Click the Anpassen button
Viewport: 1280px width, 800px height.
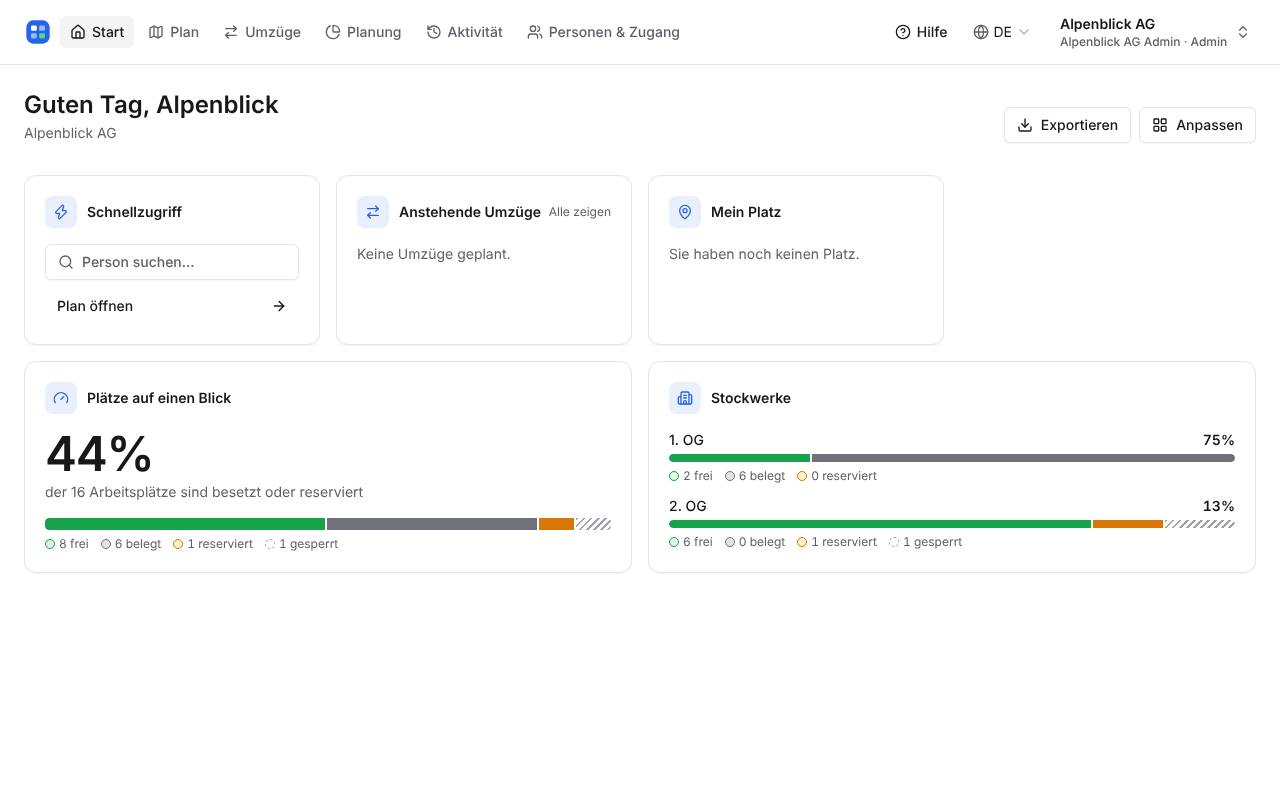[x=1197, y=125]
